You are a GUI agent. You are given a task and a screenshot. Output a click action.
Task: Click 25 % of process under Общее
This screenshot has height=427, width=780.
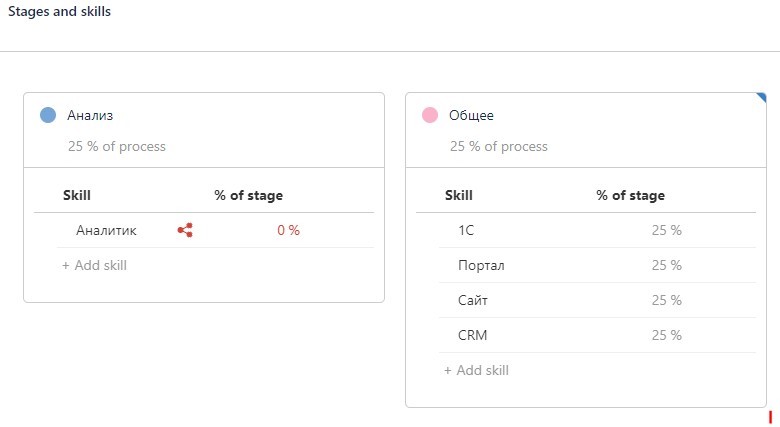499,146
